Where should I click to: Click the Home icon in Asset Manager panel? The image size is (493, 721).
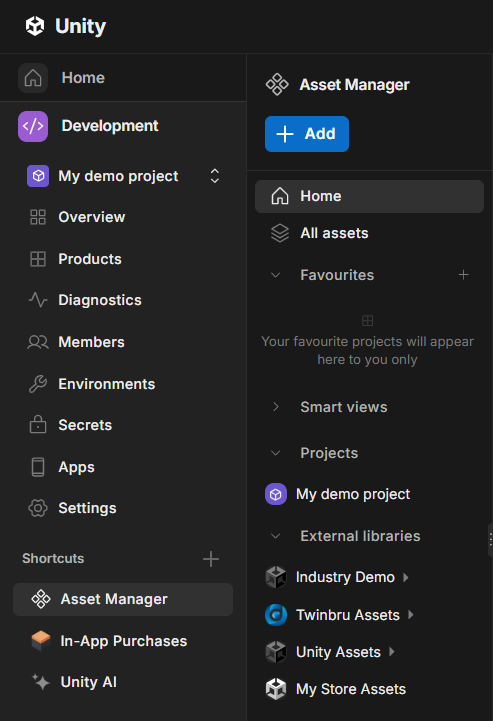coord(280,196)
